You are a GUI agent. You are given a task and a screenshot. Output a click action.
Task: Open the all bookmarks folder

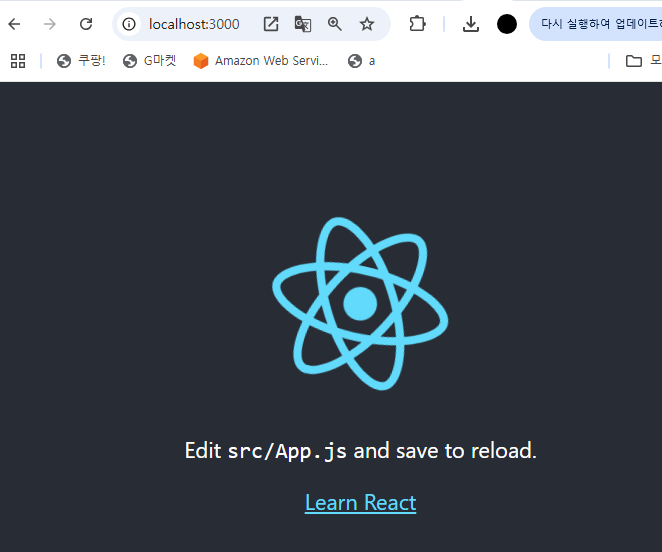(x=643, y=61)
